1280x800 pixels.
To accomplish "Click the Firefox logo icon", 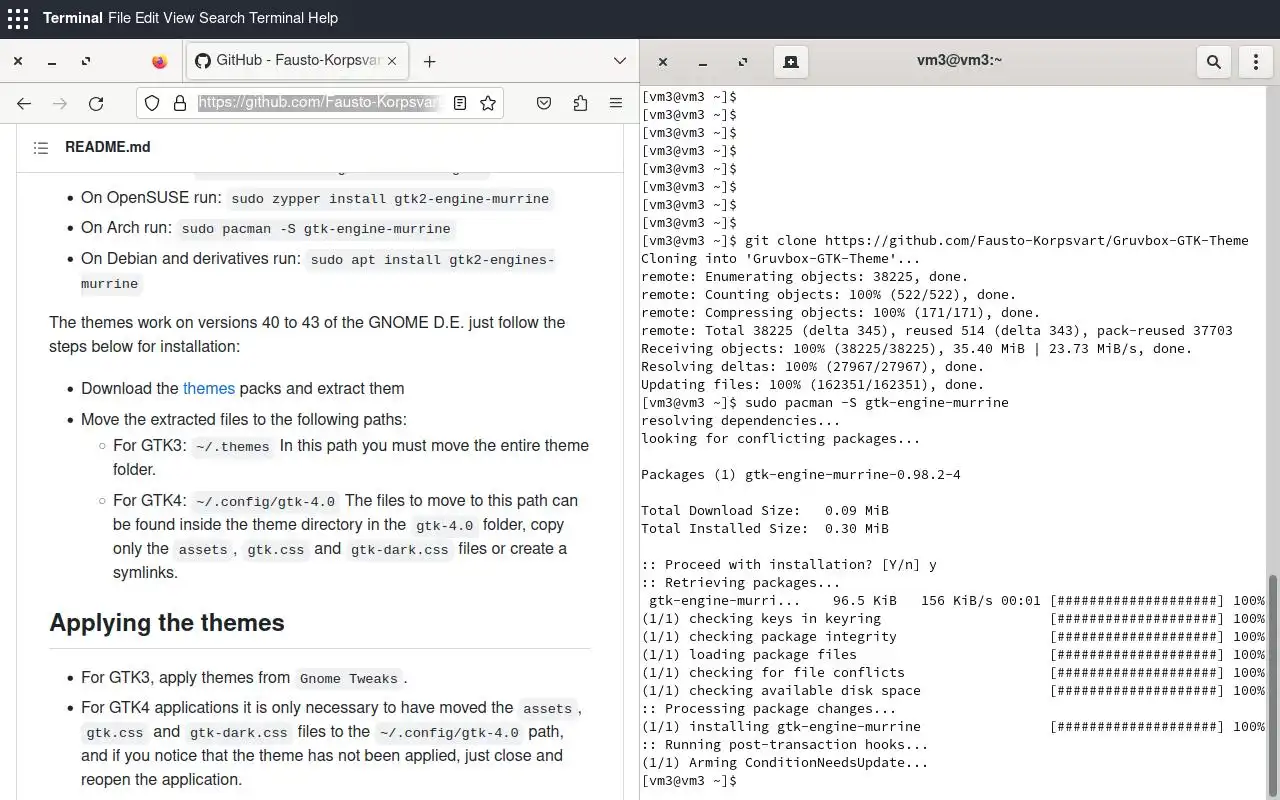I will 159,61.
